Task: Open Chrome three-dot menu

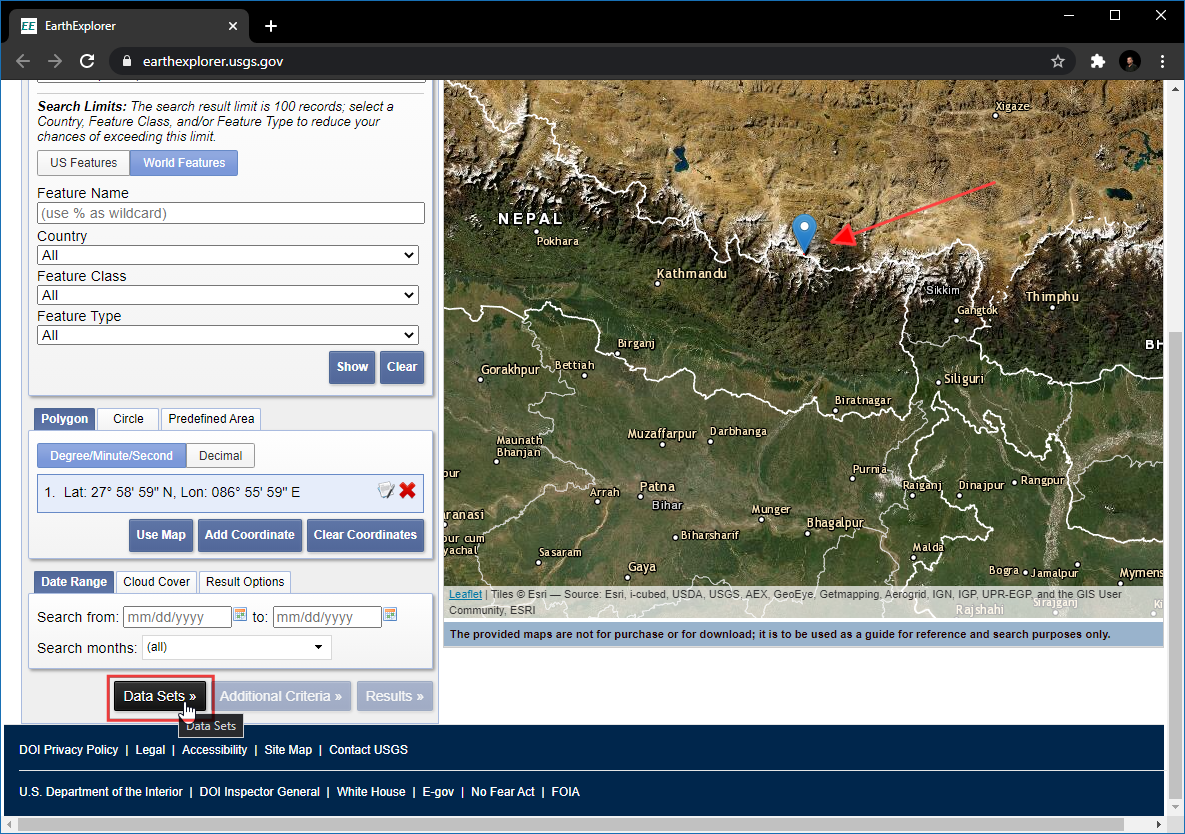Action: pyautogui.click(x=1162, y=61)
